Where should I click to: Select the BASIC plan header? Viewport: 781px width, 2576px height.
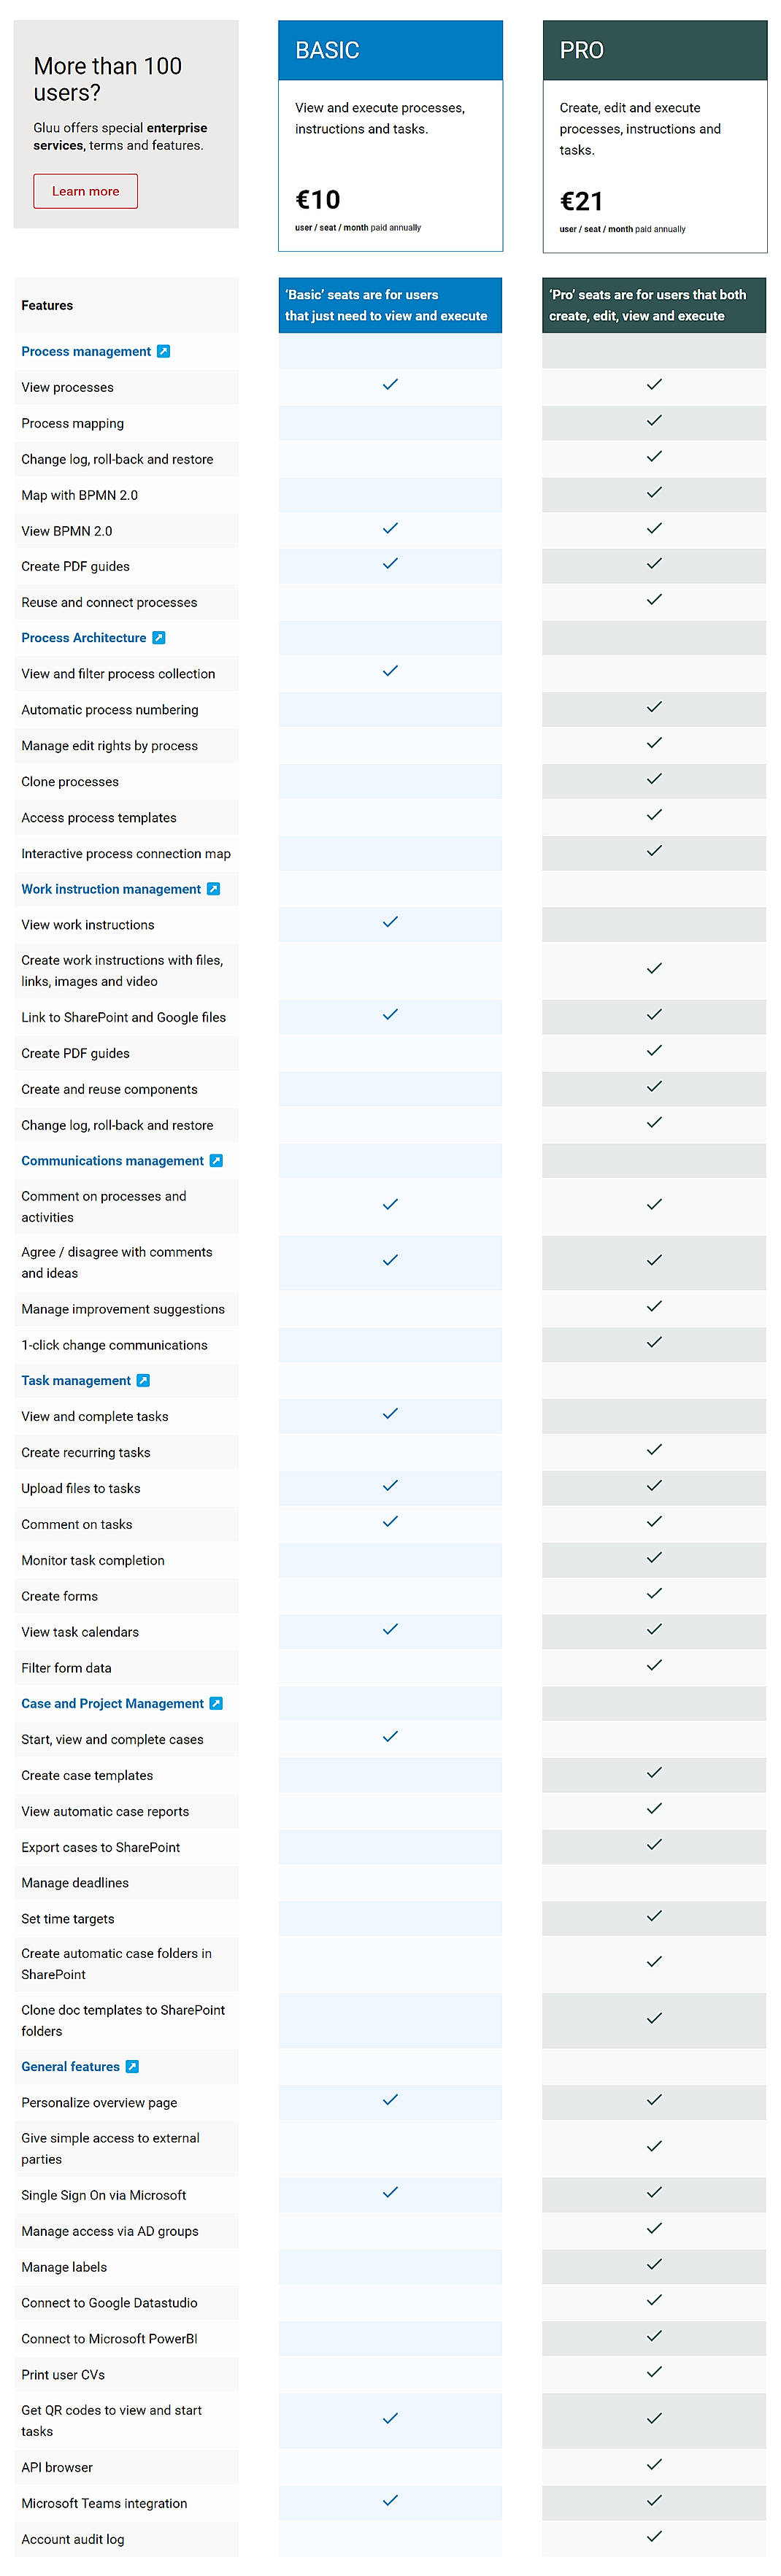pyautogui.click(x=390, y=49)
